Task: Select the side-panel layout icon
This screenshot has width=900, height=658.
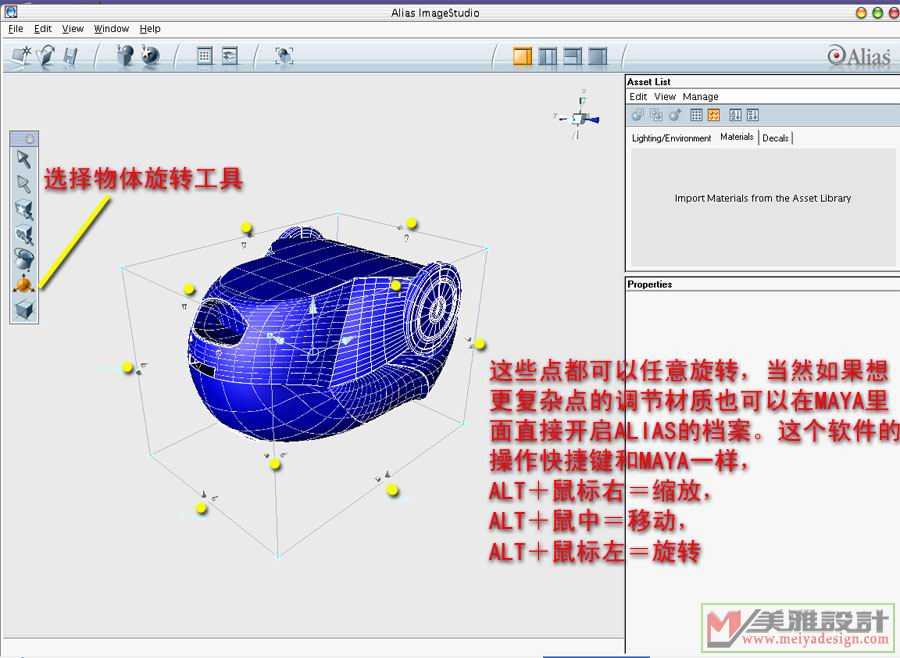Action: point(572,56)
